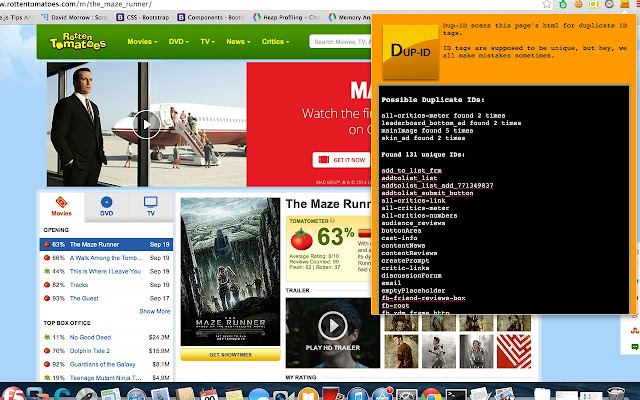
Task: Click the multicolor ring extension icon
Action: 609,4
